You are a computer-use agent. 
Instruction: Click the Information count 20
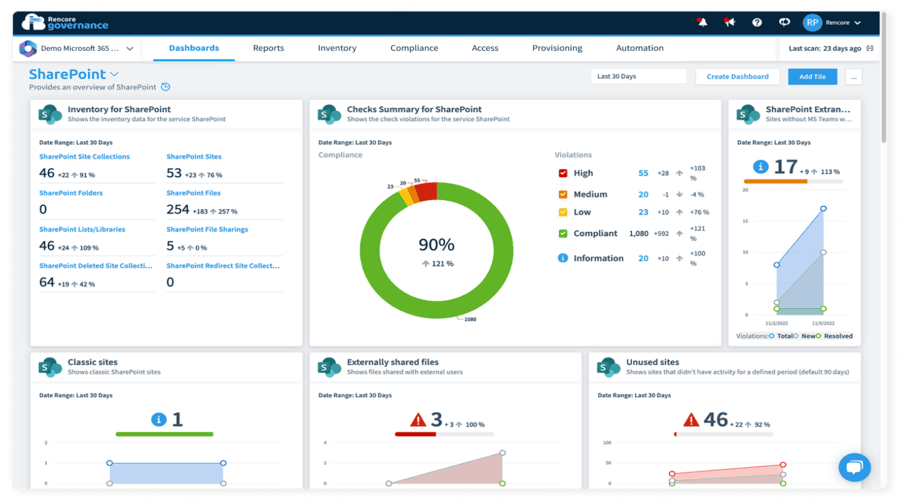click(x=643, y=258)
